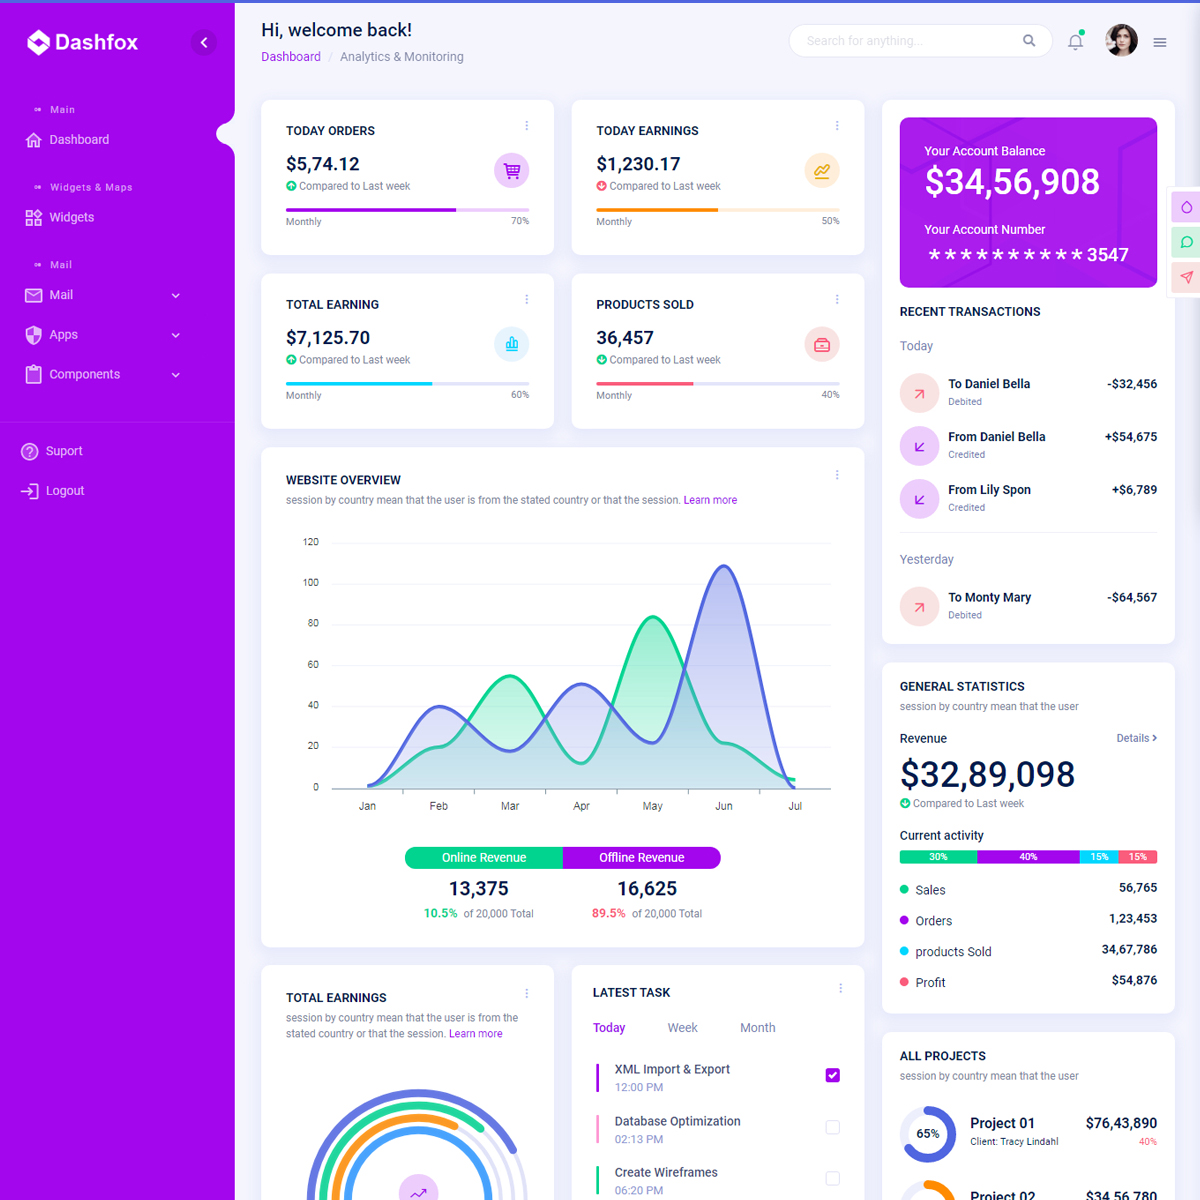This screenshot has height=1200, width=1200.
Task: Click Learn more in Website Overview
Action: coord(710,500)
